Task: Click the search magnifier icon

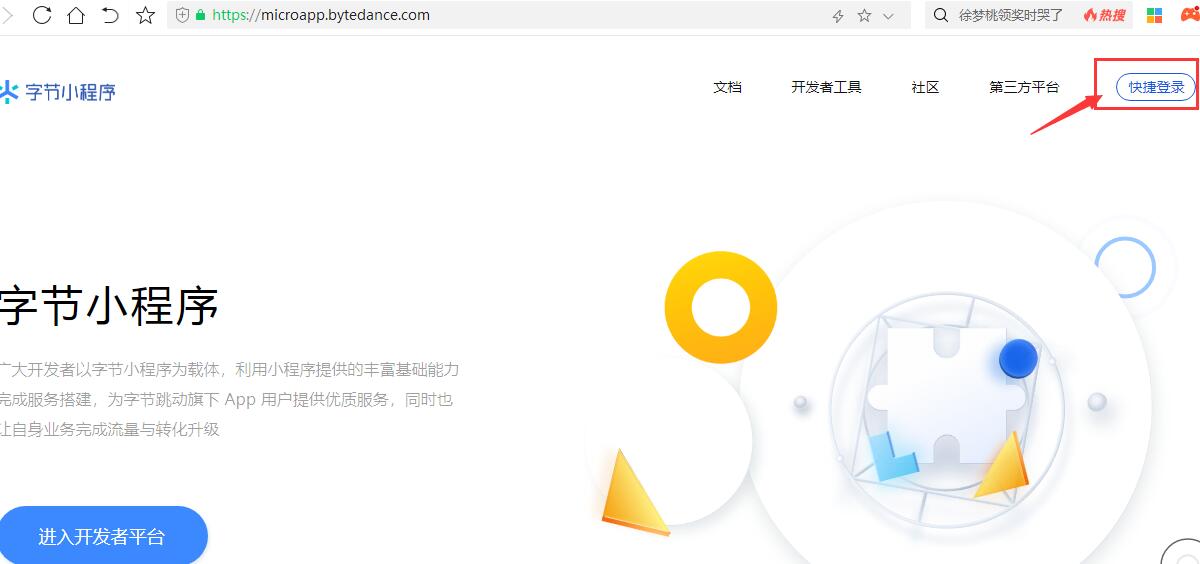Action: click(940, 15)
